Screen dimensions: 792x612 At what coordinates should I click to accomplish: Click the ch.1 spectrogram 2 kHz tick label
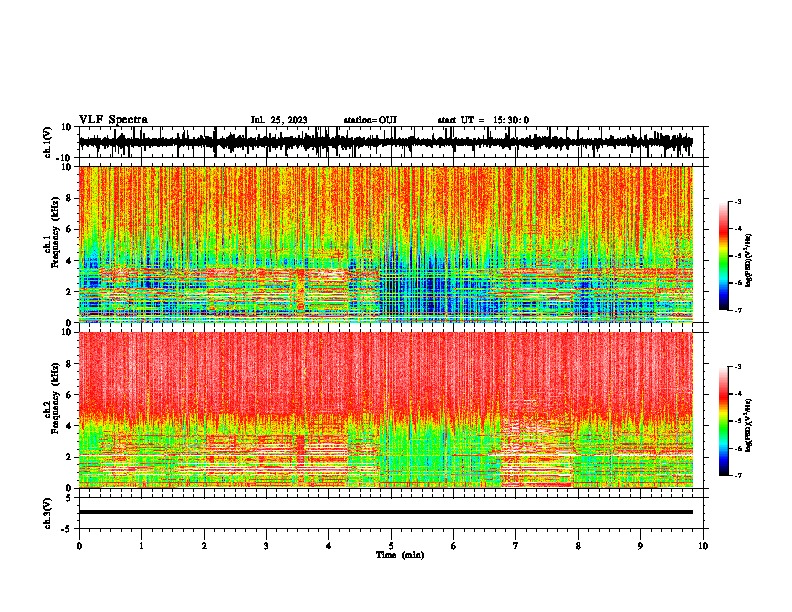tap(69, 292)
